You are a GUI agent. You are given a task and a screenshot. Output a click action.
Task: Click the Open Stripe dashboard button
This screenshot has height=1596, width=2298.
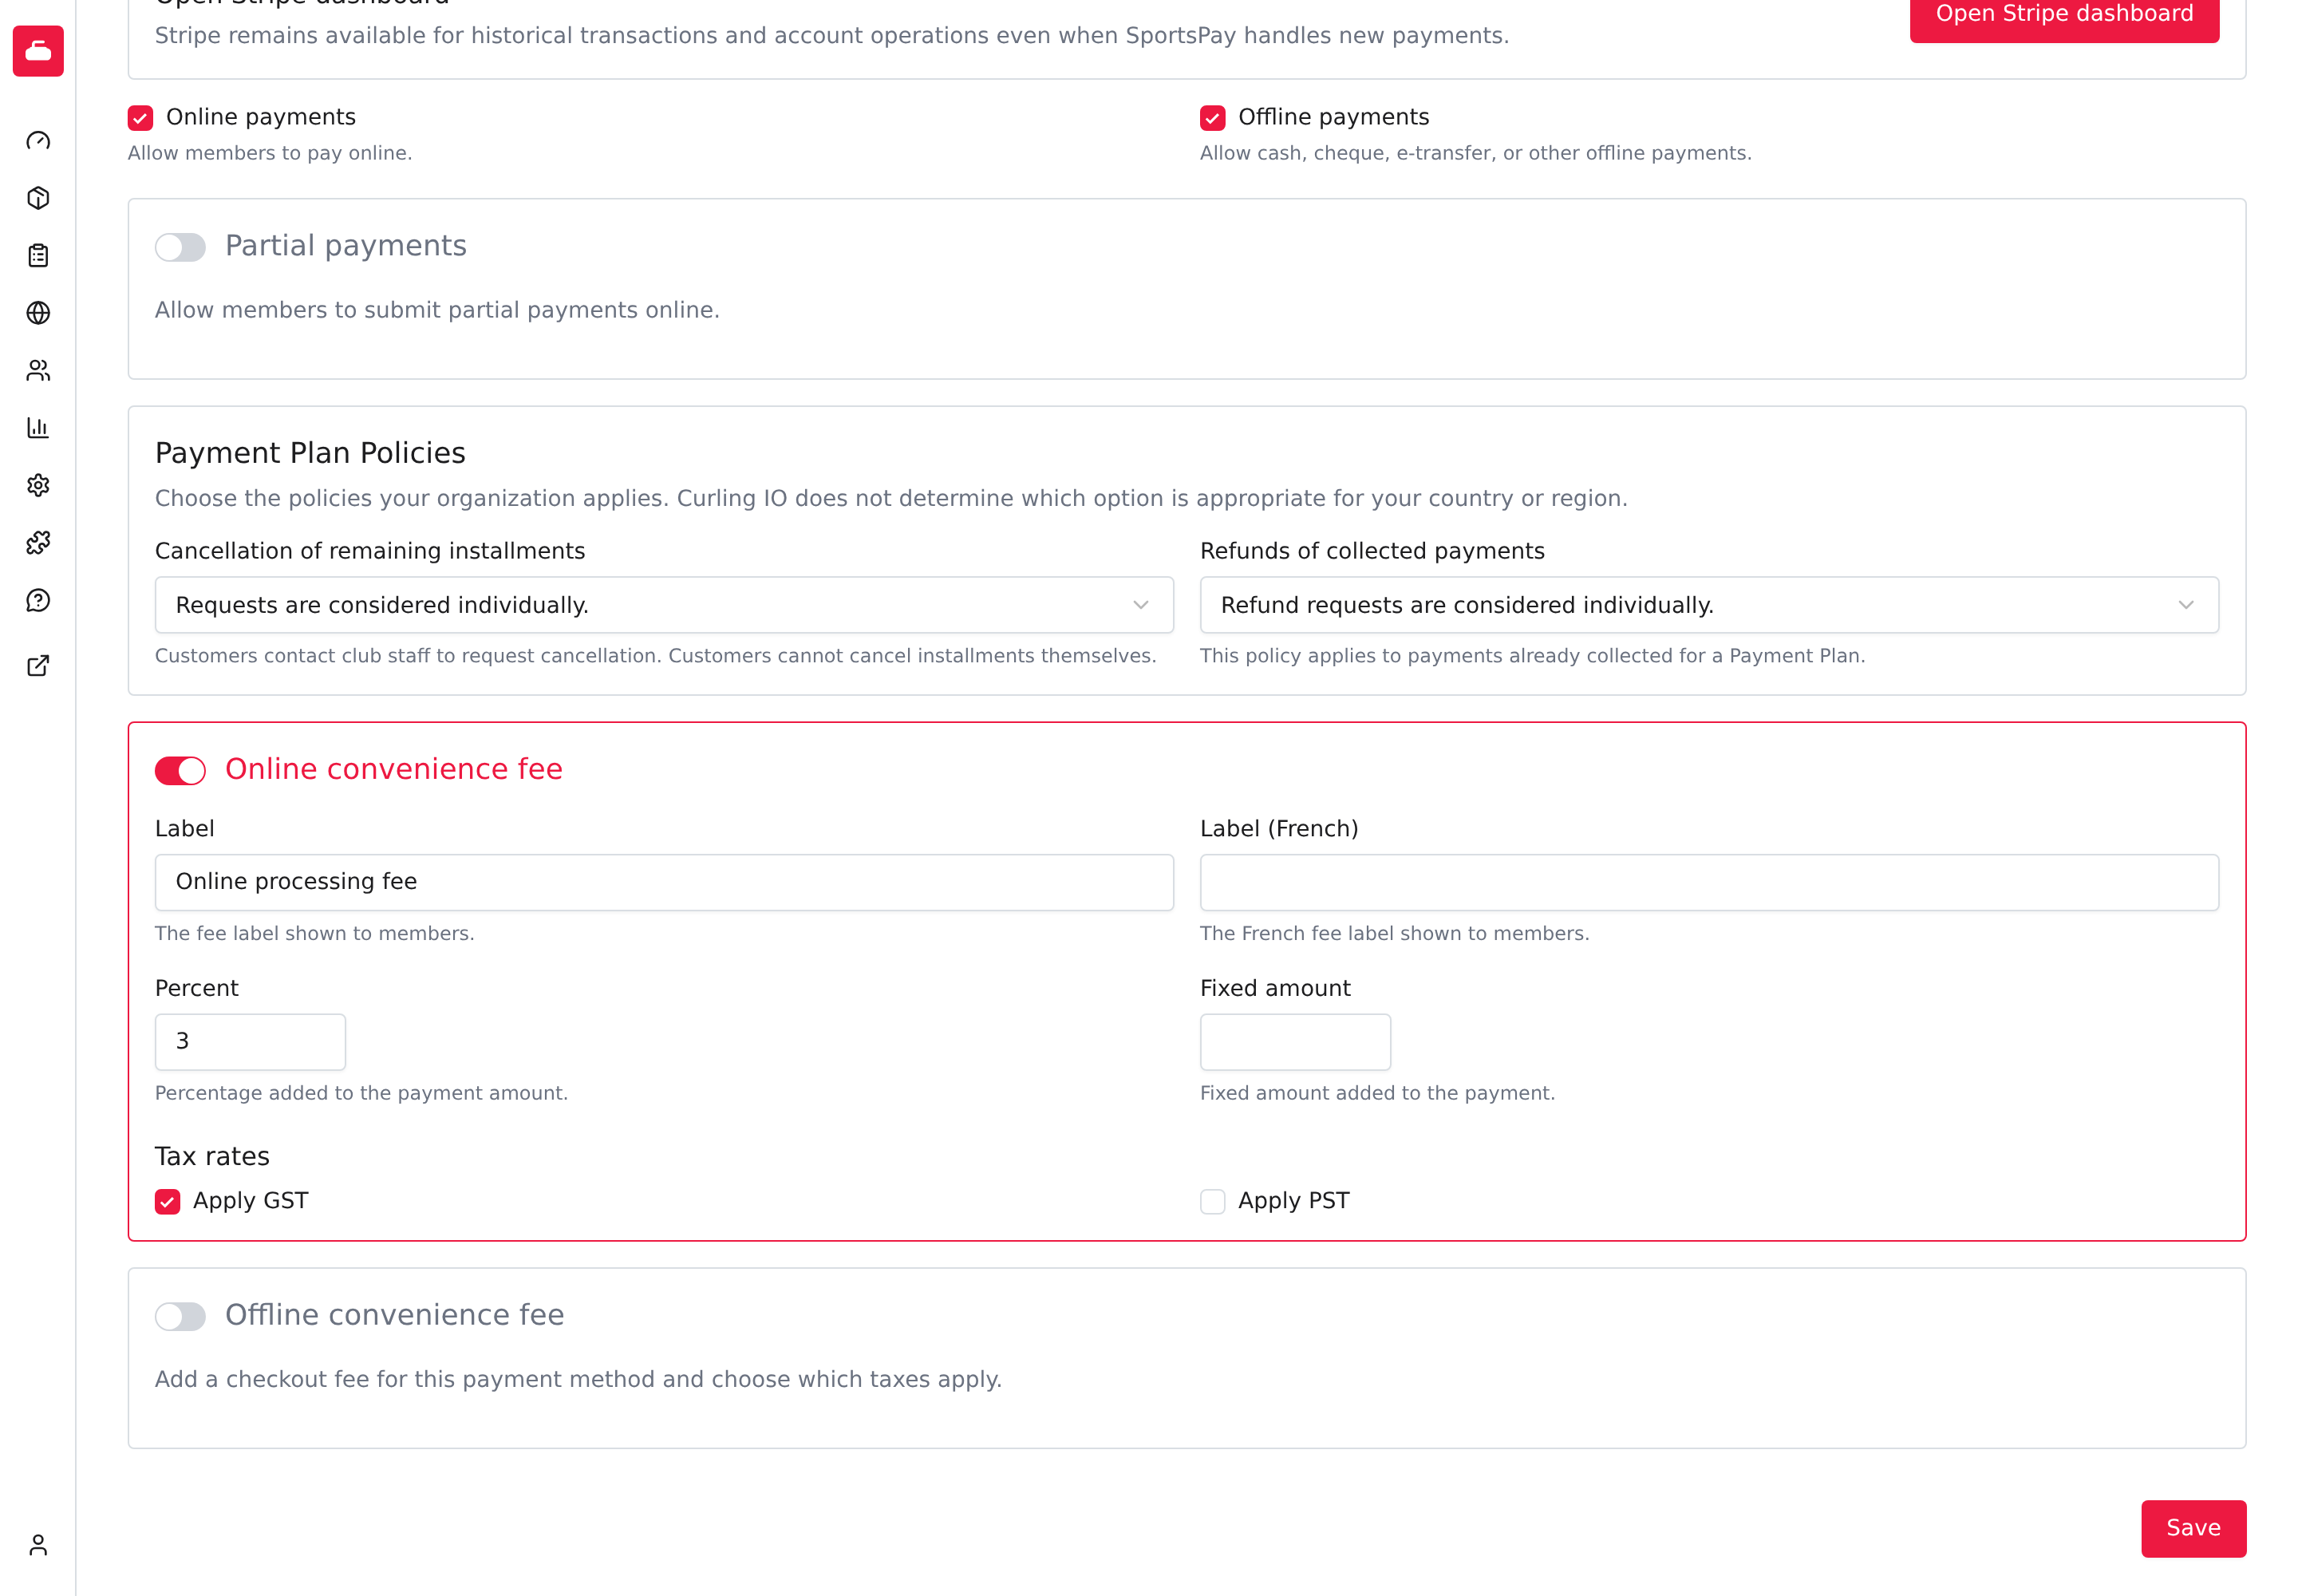[2064, 15]
